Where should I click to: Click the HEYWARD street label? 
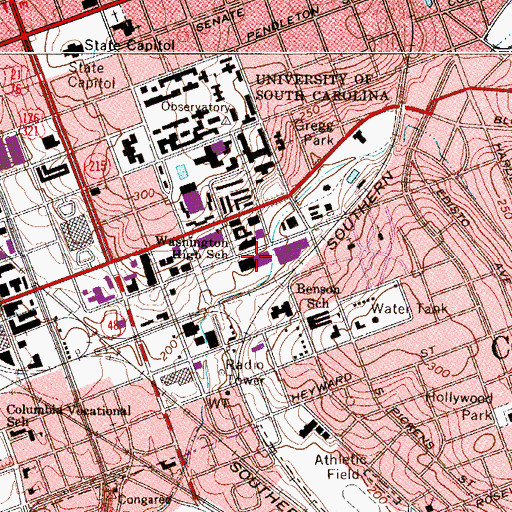click(322, 387)
